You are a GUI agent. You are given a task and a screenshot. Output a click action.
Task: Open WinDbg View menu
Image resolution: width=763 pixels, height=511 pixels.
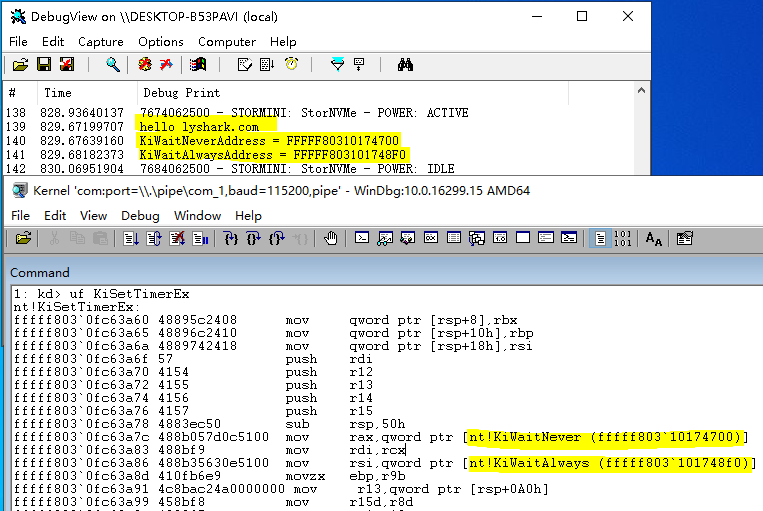click(x=93, y=216)
